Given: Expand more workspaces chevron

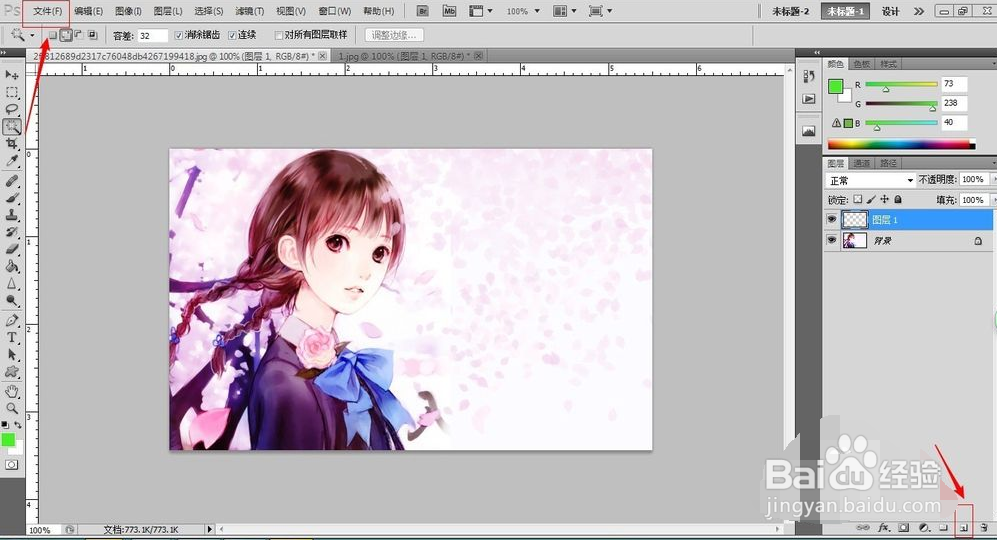Looking at the screenshot, I should 919,11.
